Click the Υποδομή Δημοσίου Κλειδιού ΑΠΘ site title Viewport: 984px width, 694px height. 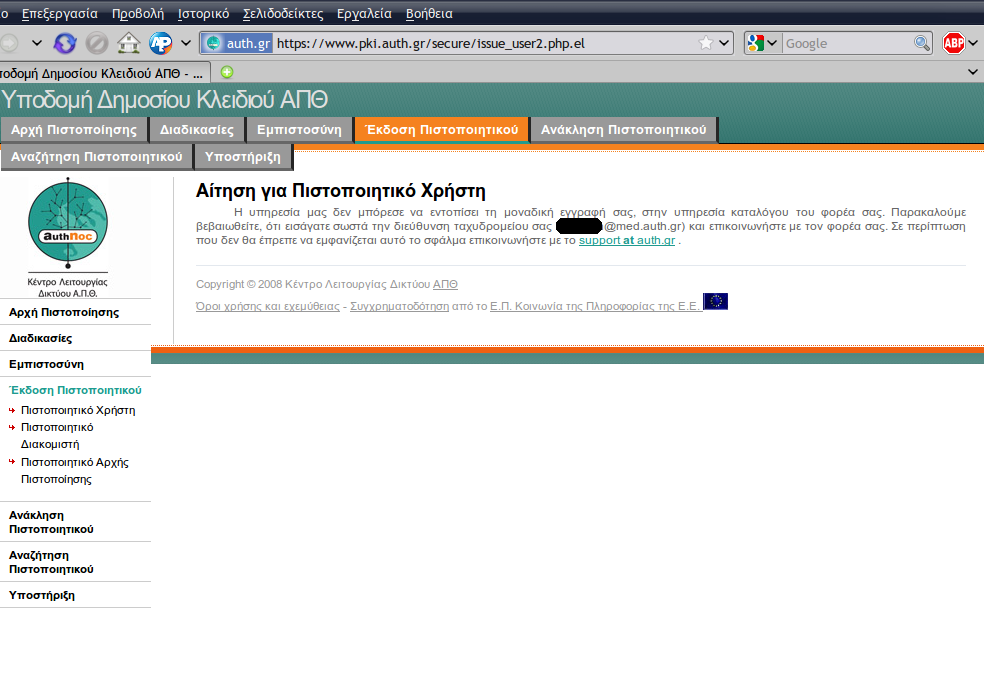point(165,100)
